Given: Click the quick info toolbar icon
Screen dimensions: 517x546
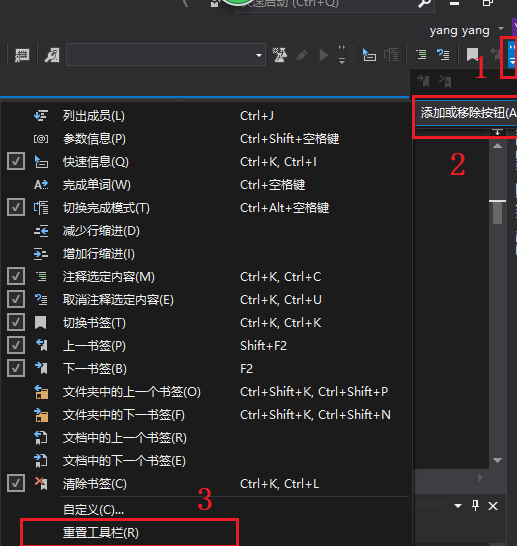Looking at the screenshot, I should [x=369, y=55].
